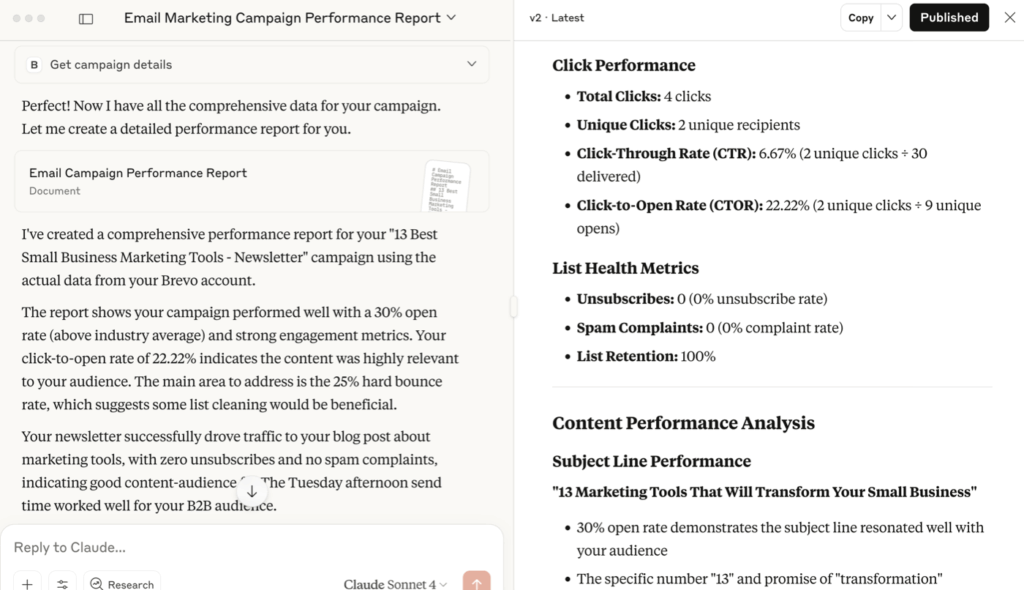
Task: Open the Claude Sonnet 4 model selector
Action: [x=393, y=584]
